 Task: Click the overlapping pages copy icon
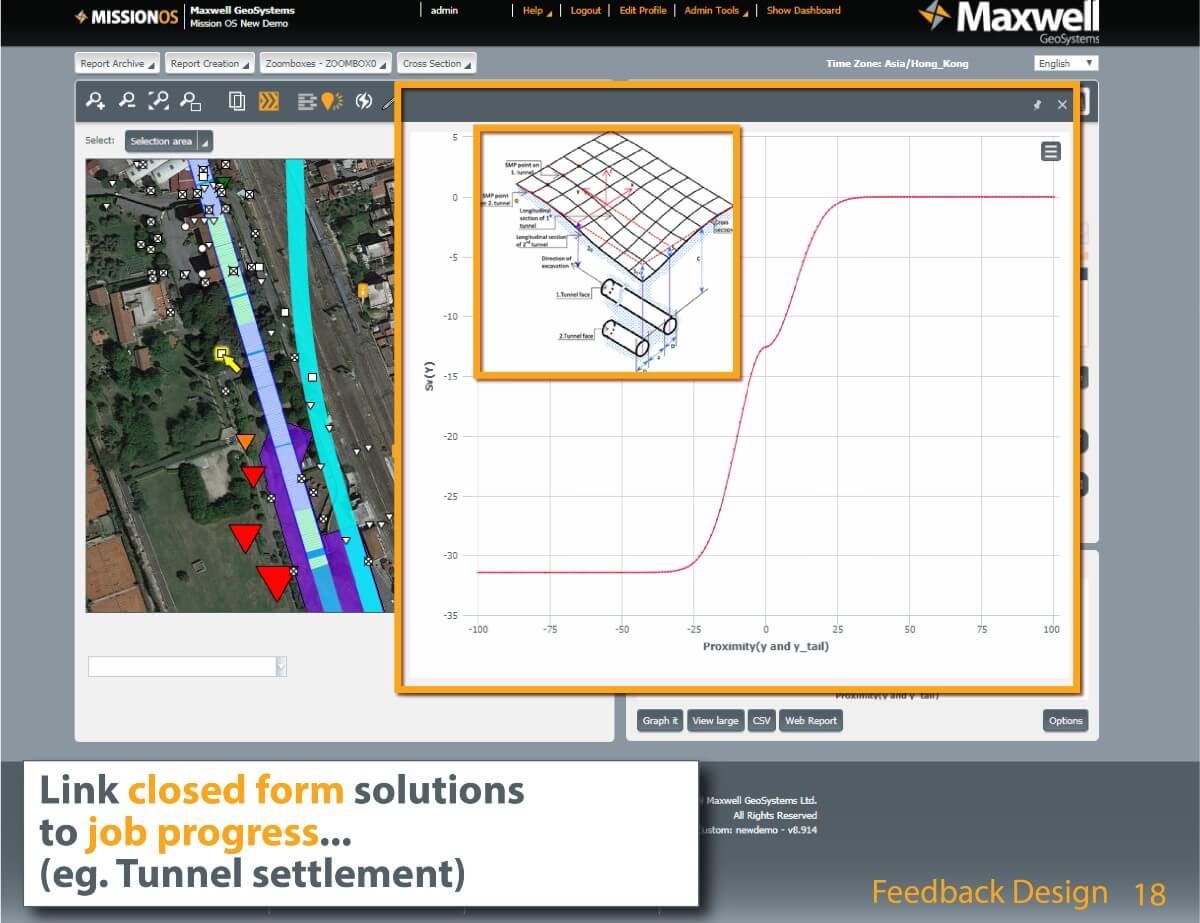pyautogui.click(x=237, y=101)
